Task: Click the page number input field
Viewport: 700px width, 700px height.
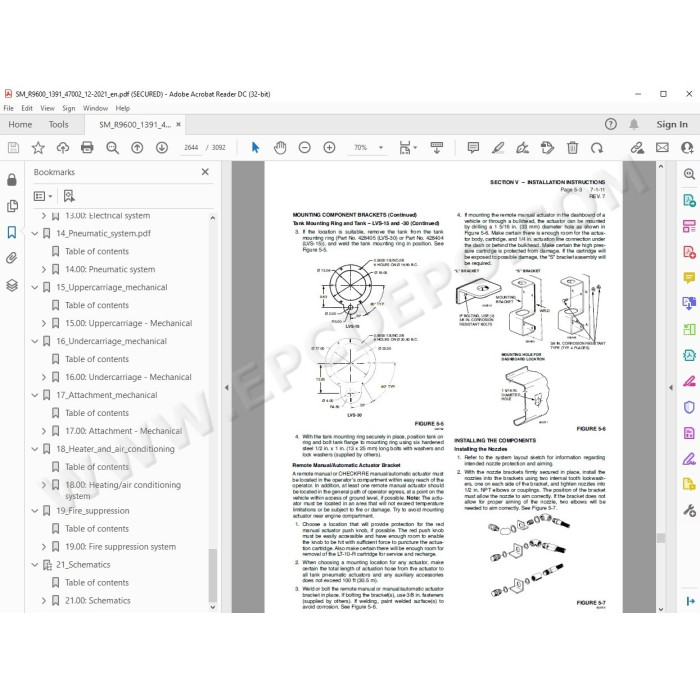Action: coord(191,147)
